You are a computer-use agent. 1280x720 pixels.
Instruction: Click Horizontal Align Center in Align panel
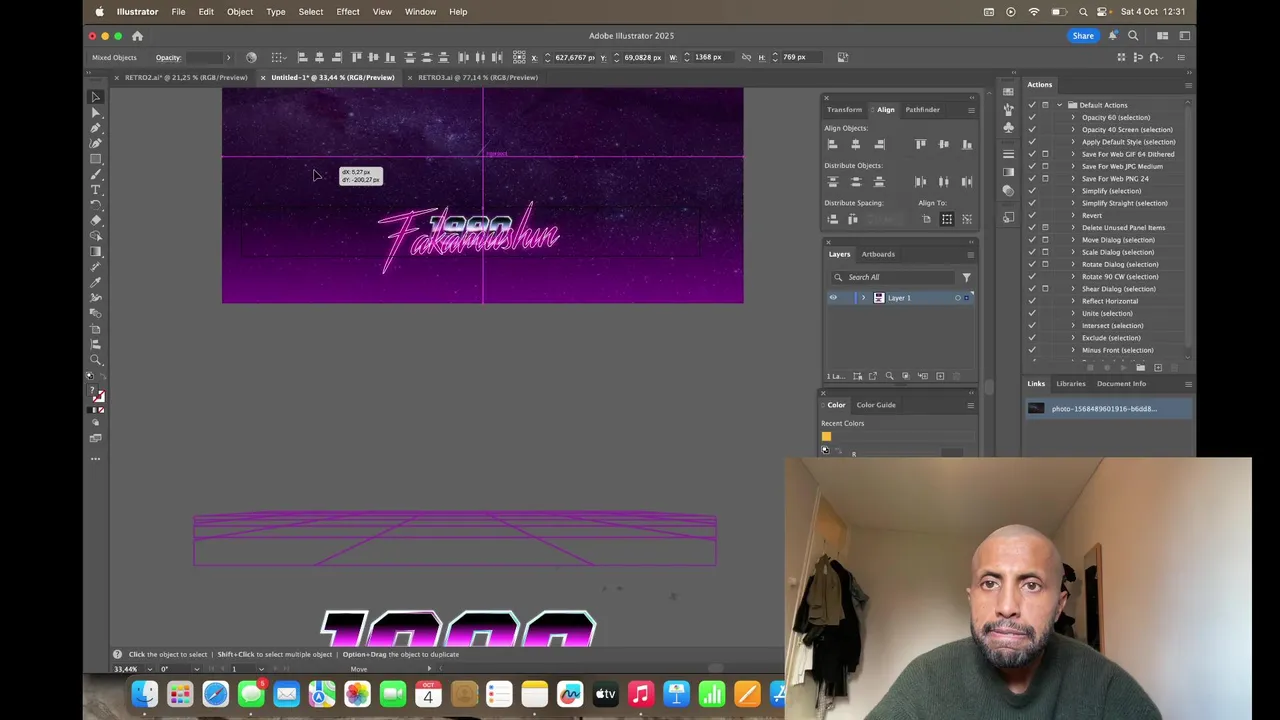[855, 145]
